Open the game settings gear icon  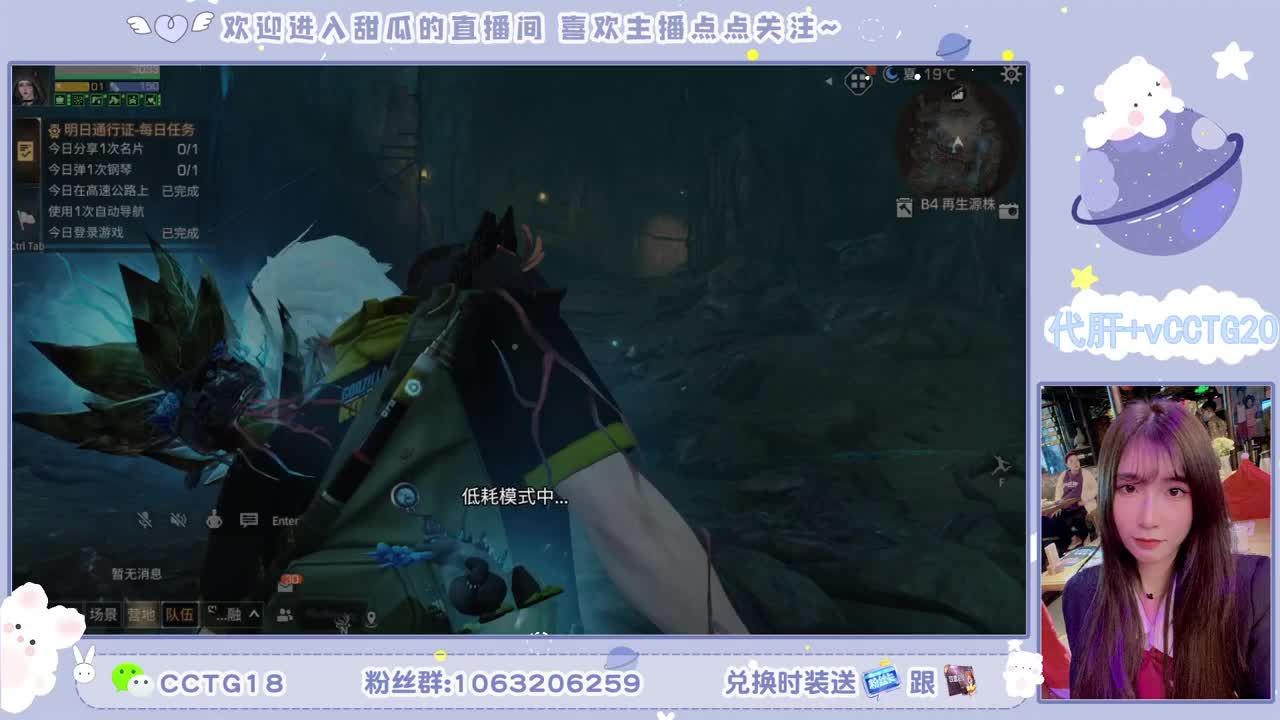[1011, 75]
